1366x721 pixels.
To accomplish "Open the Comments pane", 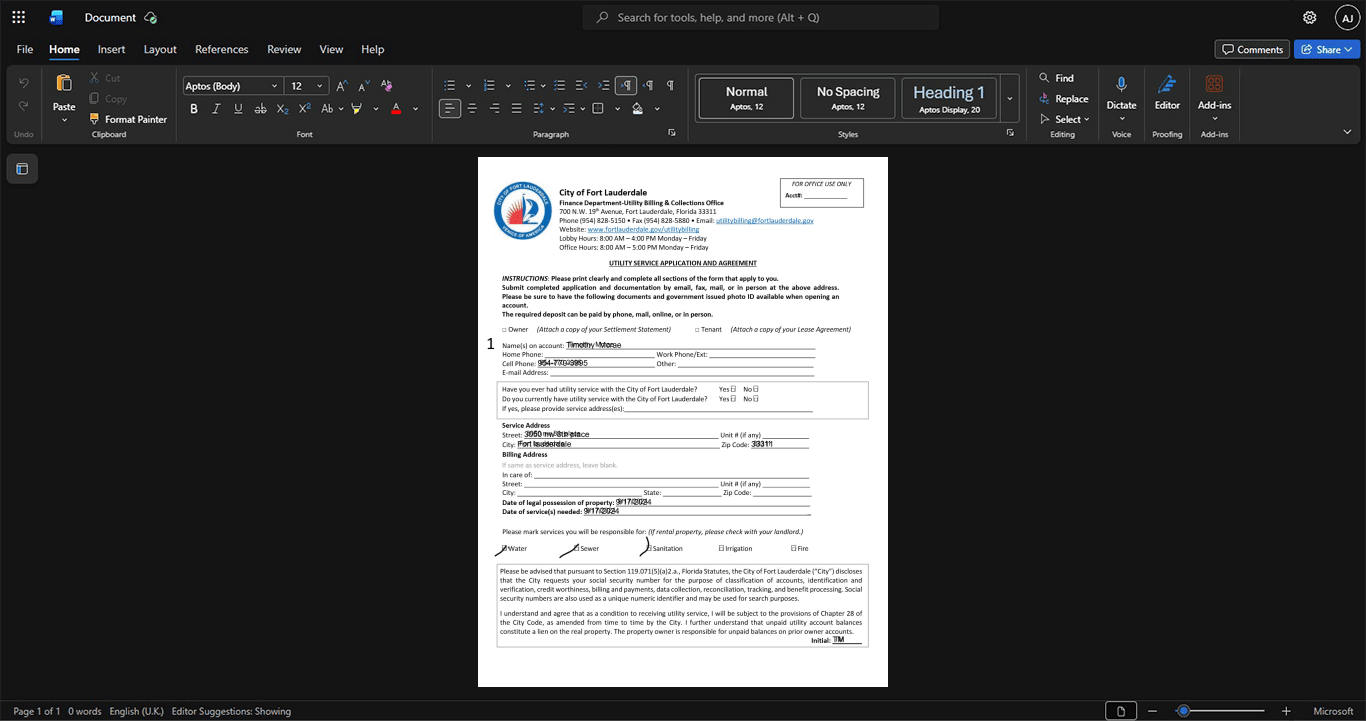I will tap(1251, 49).
